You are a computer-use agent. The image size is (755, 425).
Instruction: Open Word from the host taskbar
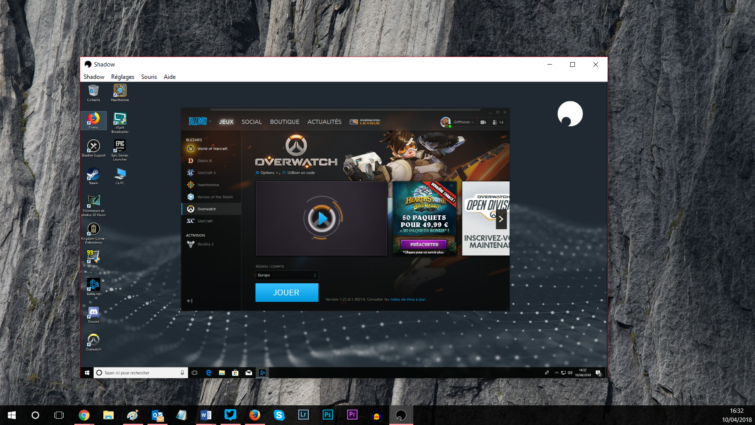tap(206, 415)
